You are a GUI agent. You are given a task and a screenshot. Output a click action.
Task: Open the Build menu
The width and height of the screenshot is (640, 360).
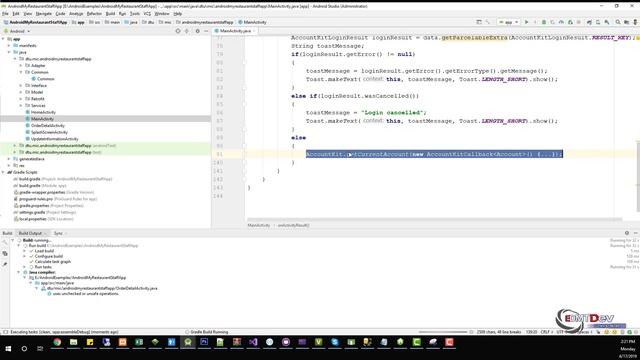[110, 13]
